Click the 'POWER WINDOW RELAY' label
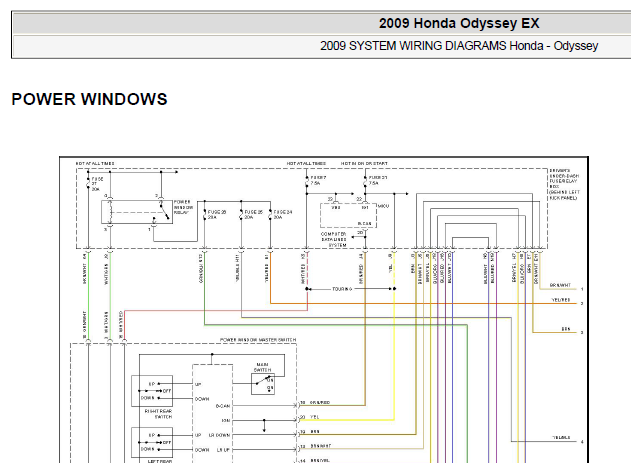The image size is (631, 463). point(183,207)
